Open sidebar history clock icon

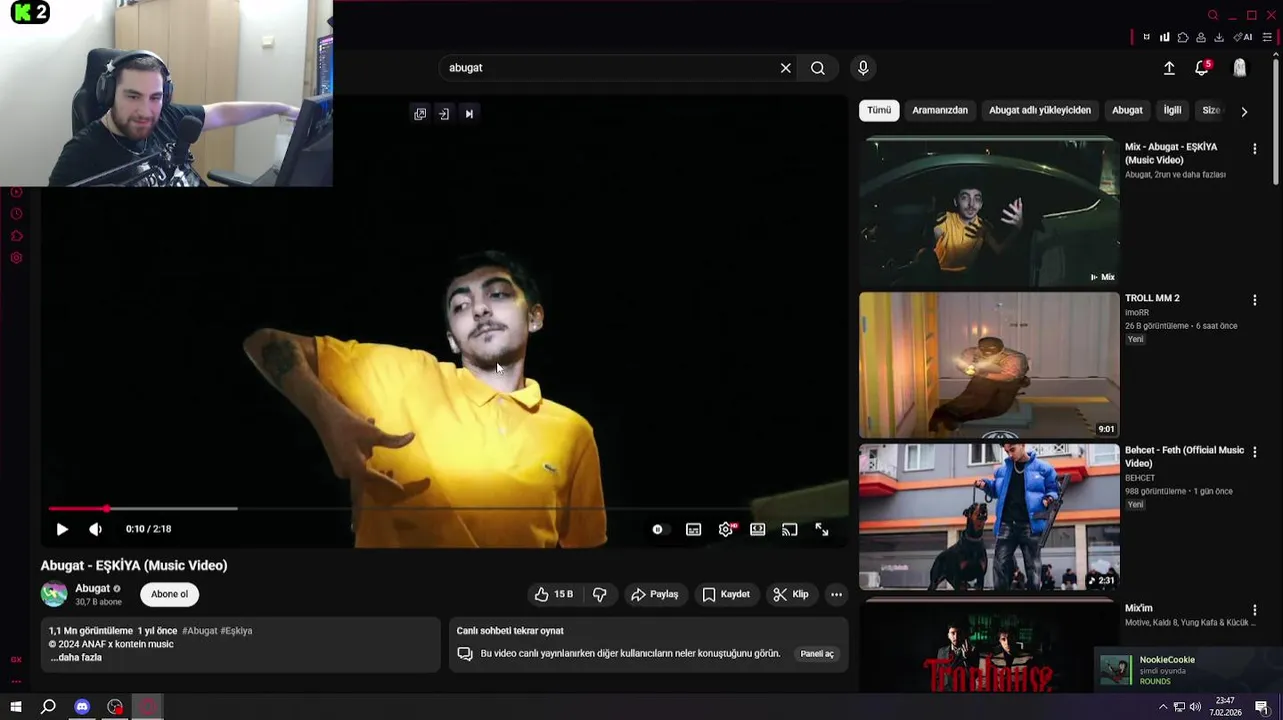pyautogui.click(x=16, y=214)
